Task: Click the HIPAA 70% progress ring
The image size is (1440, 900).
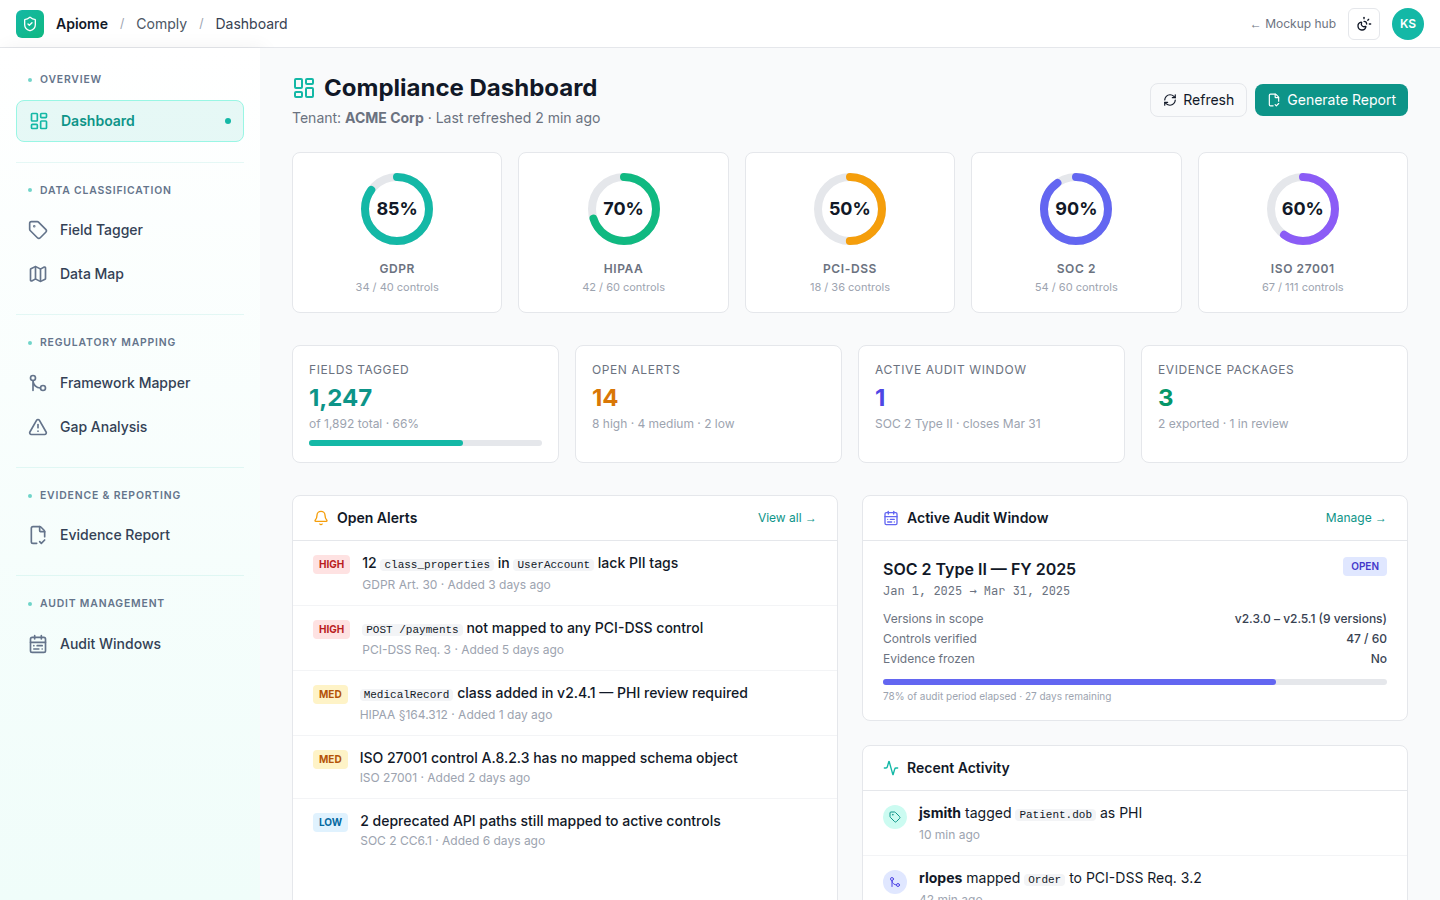Action: click(624, 209)
